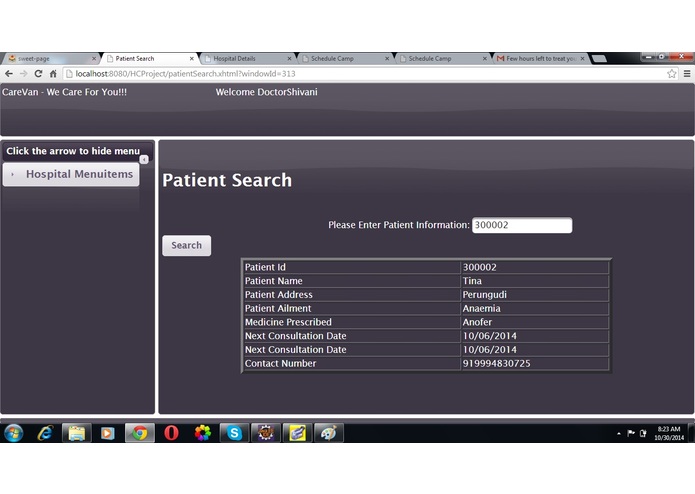
Task: Open the media player taskbar icon
Action: [x=108, y=433]
